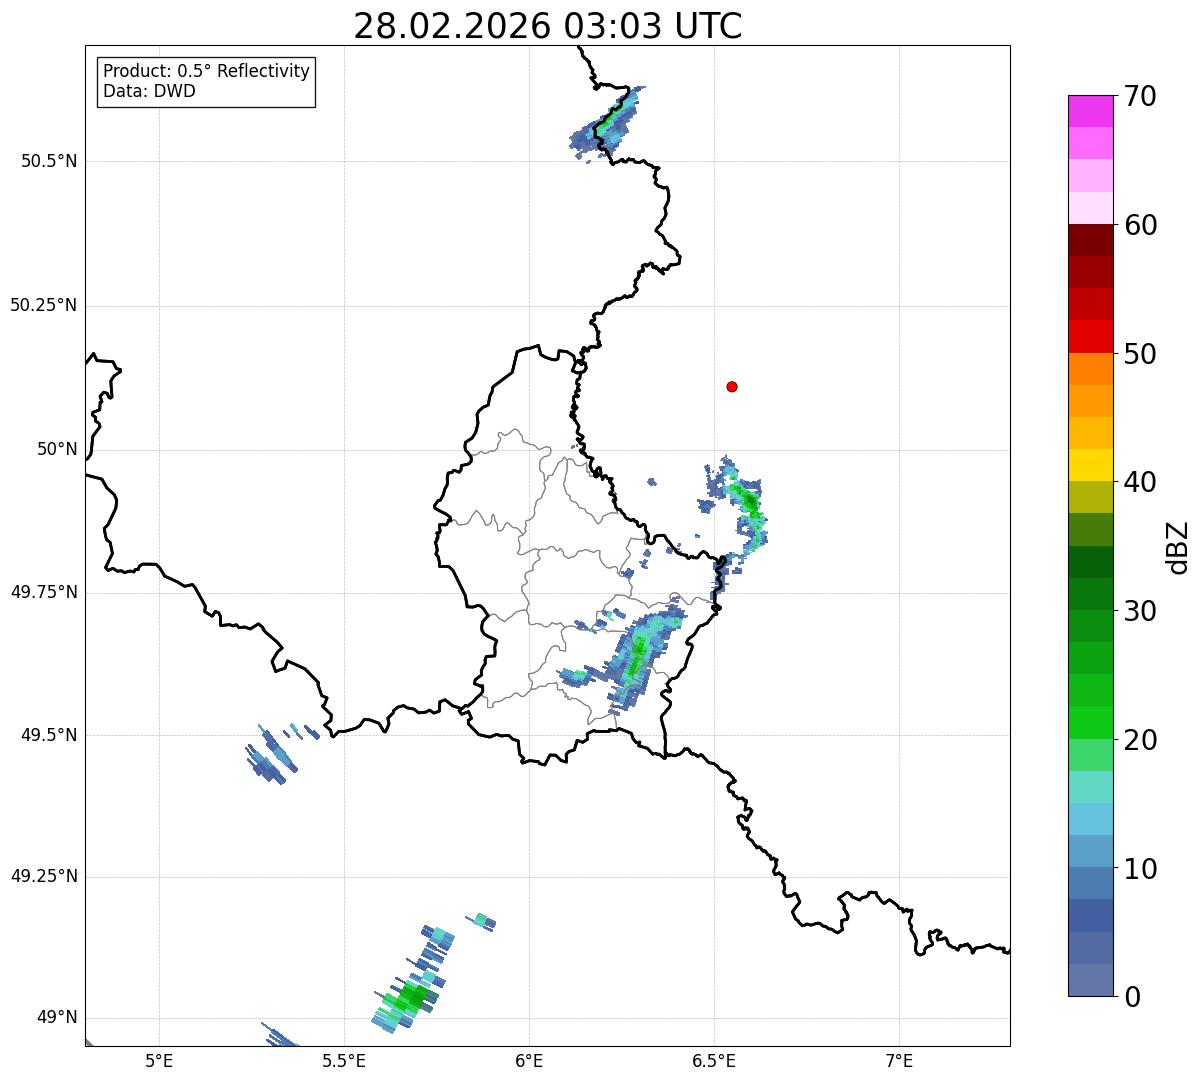Click the blue echo streaks near 49.5°N 5.3°E
The height and width of the screenshot is (1081, 1202).
(274, 755)
